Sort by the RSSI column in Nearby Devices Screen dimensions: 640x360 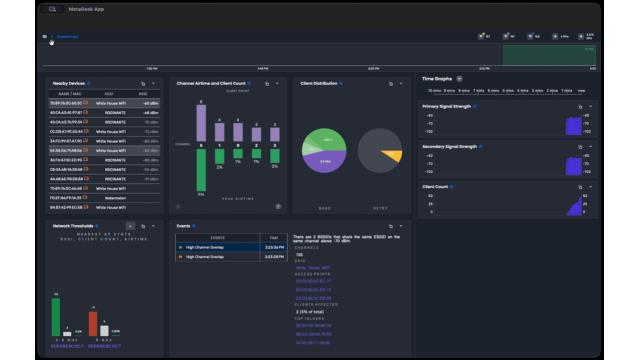coord(143,94)
